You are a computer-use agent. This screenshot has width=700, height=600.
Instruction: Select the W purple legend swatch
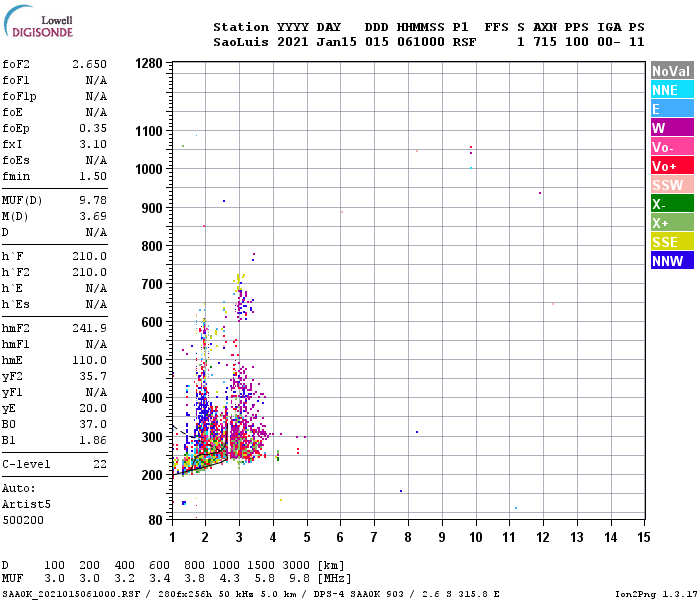pos(672,128)
